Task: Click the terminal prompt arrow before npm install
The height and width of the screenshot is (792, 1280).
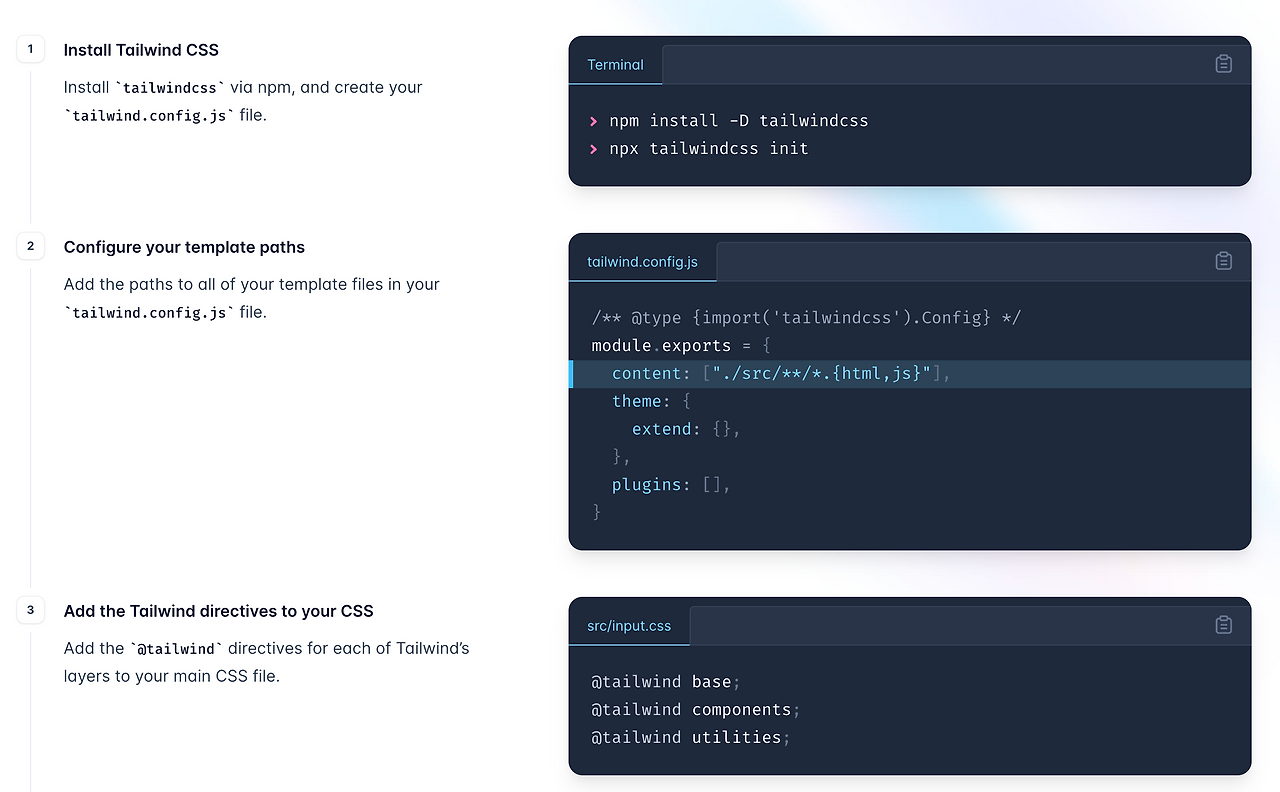Action: click(594, 120)
